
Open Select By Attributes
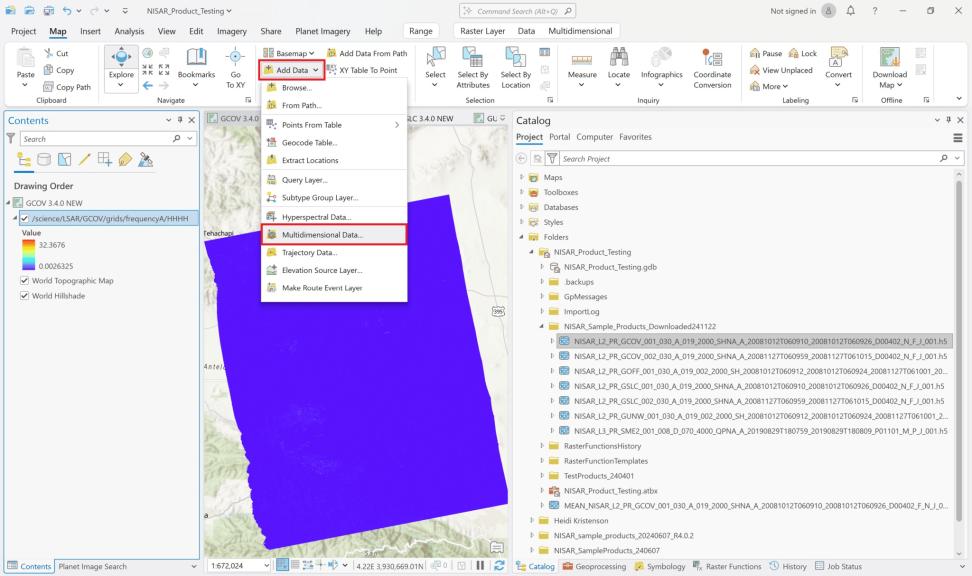[x=473, y=68]
